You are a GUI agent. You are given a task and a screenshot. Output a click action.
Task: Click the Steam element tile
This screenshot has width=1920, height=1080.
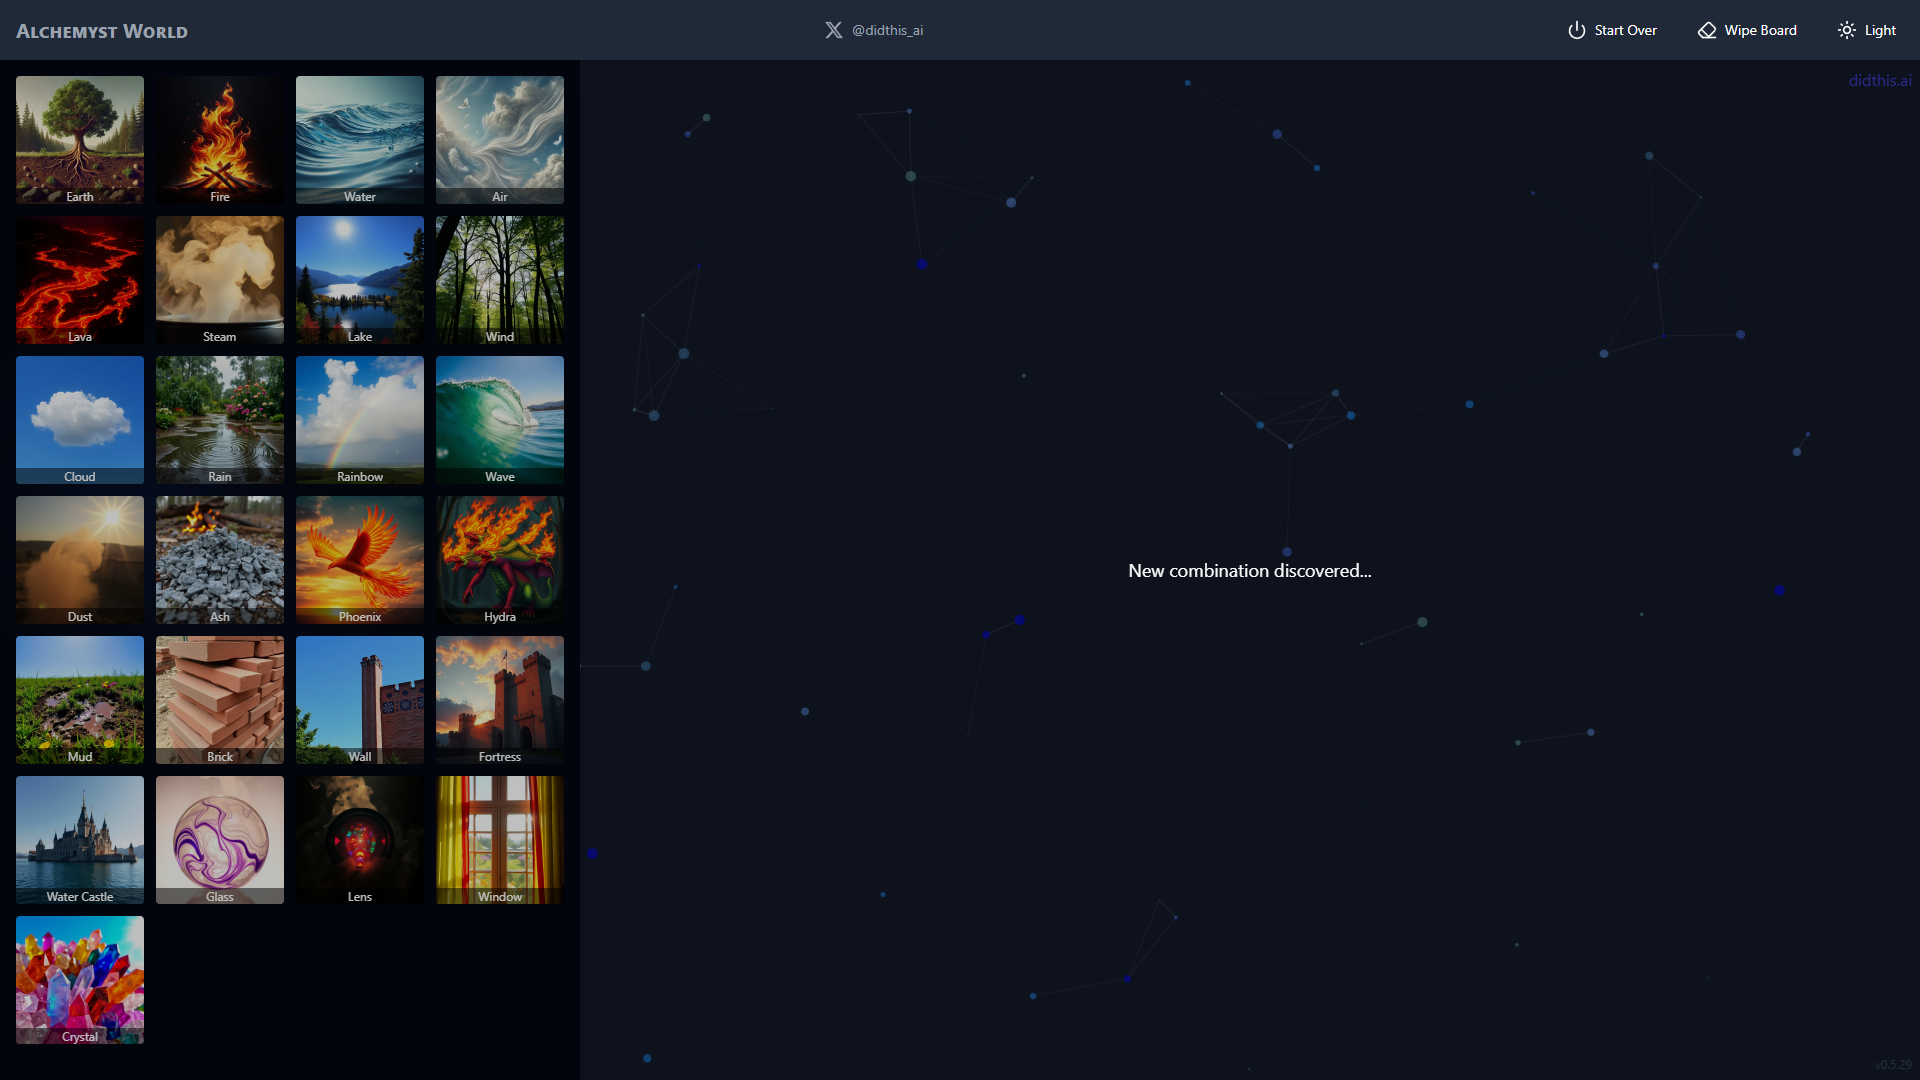220,280
